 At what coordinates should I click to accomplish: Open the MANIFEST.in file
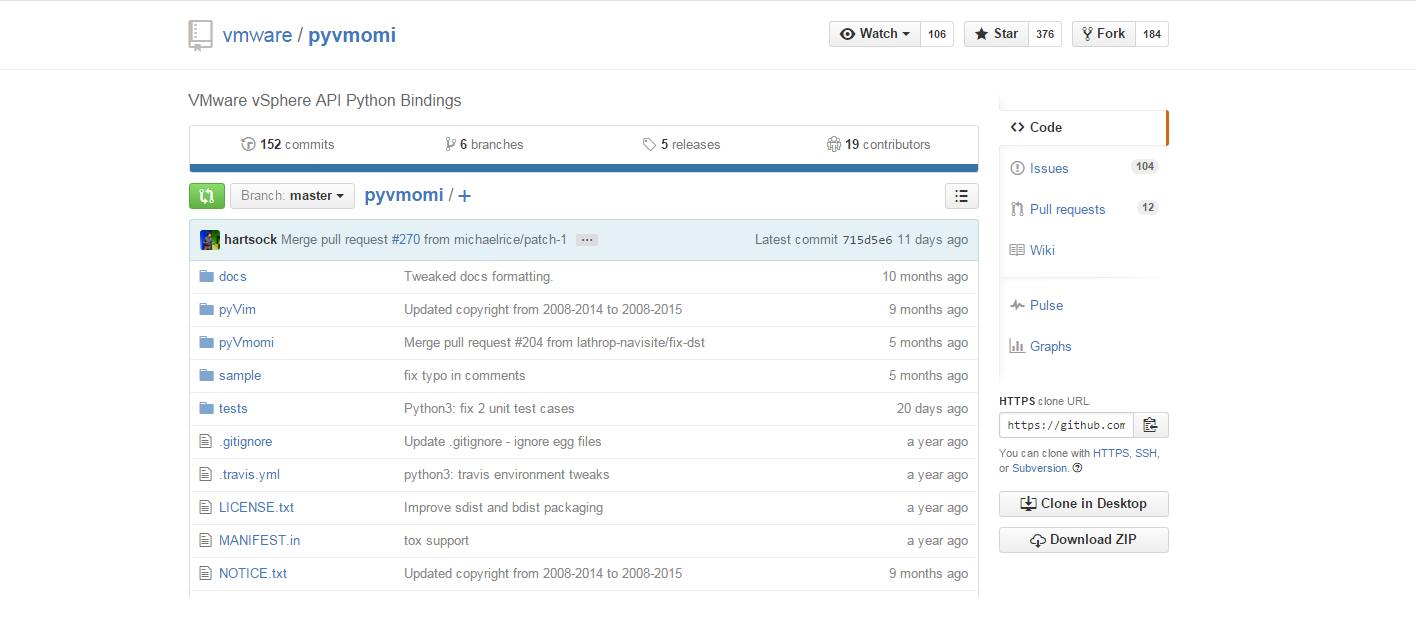pyautogui.click(x=259, y=540)
